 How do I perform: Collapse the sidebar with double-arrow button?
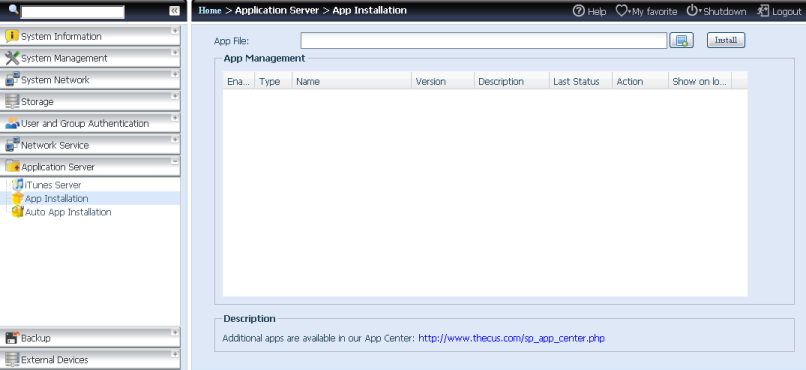pos(175,11)
